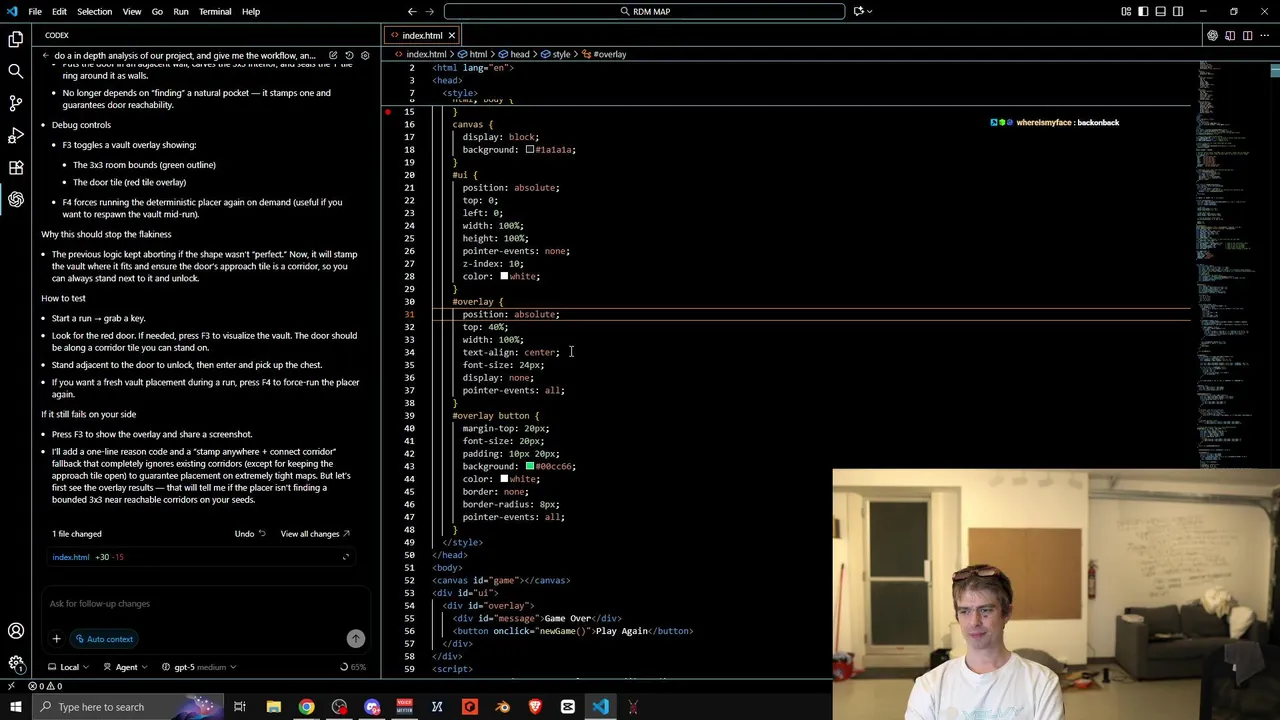This screenshot has width=1280, height=720.
Task: Open the Go menu
Action: 157,11
